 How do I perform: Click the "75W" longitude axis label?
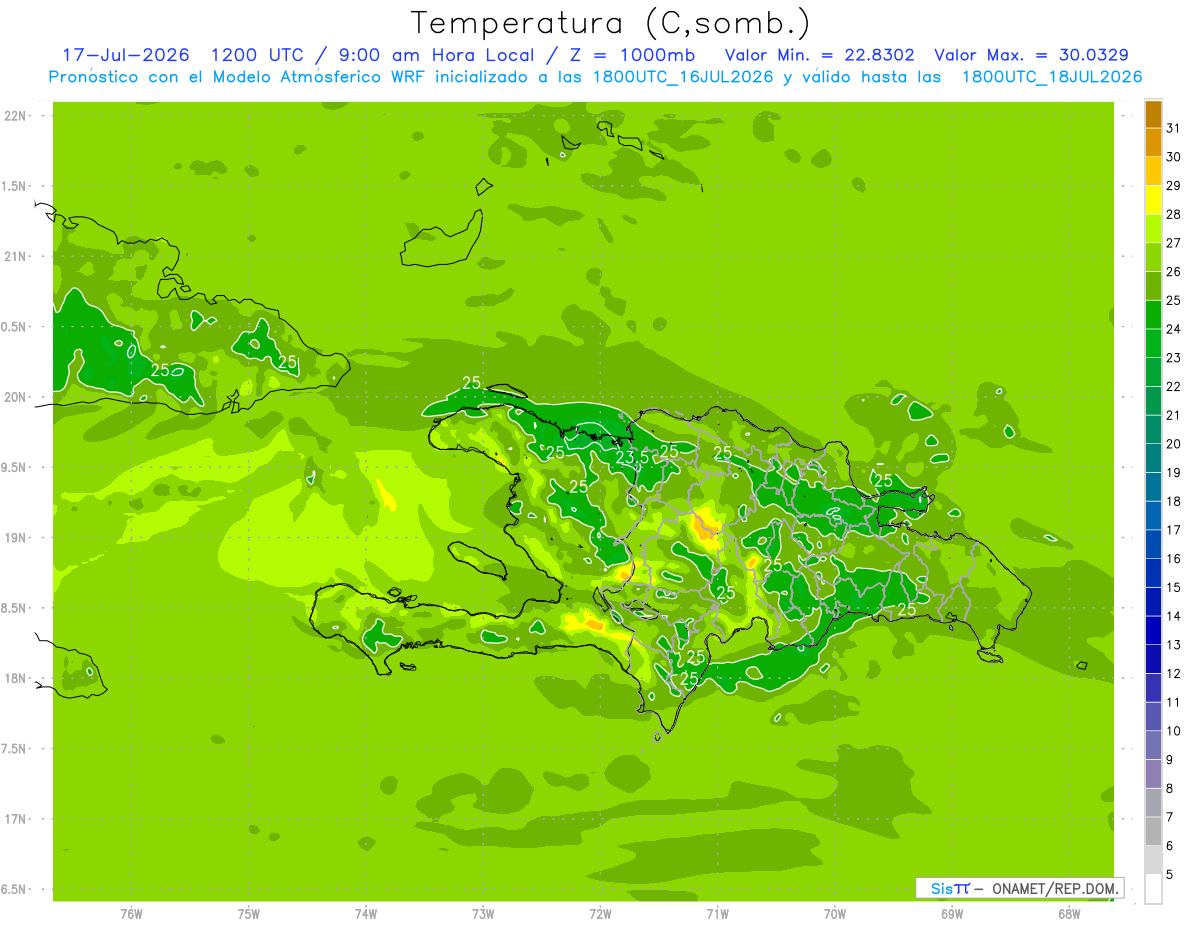pos(249,913)
